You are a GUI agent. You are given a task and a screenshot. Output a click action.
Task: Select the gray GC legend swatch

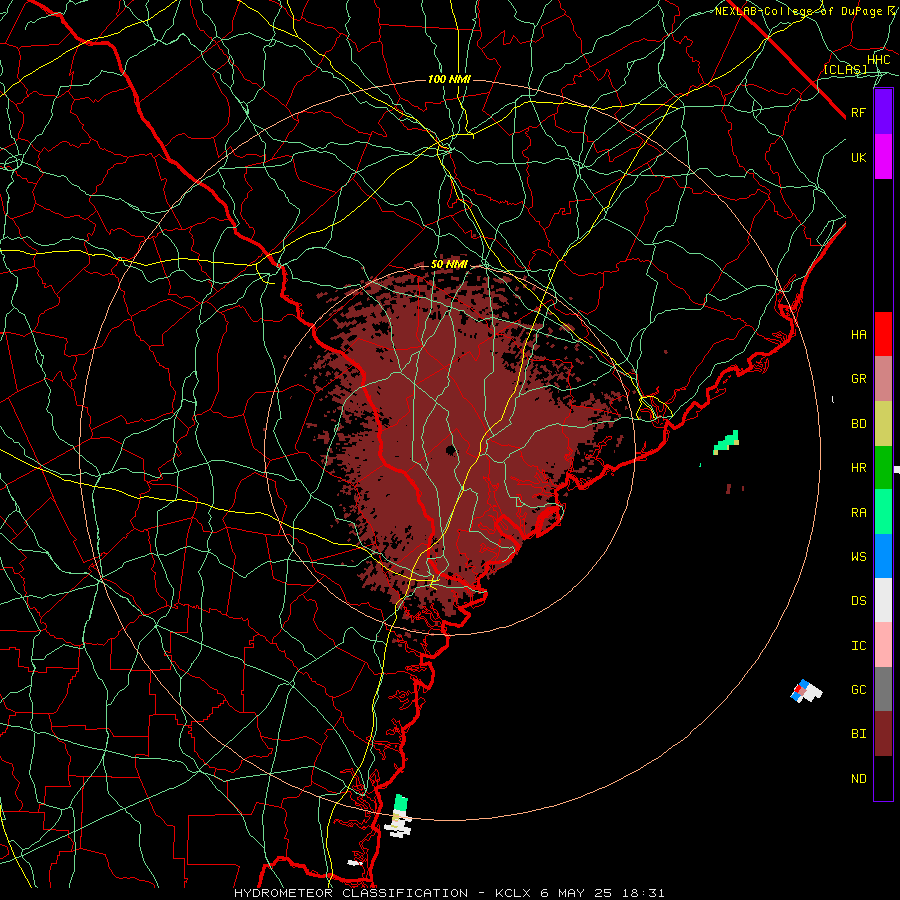click(x=883, y=689)
